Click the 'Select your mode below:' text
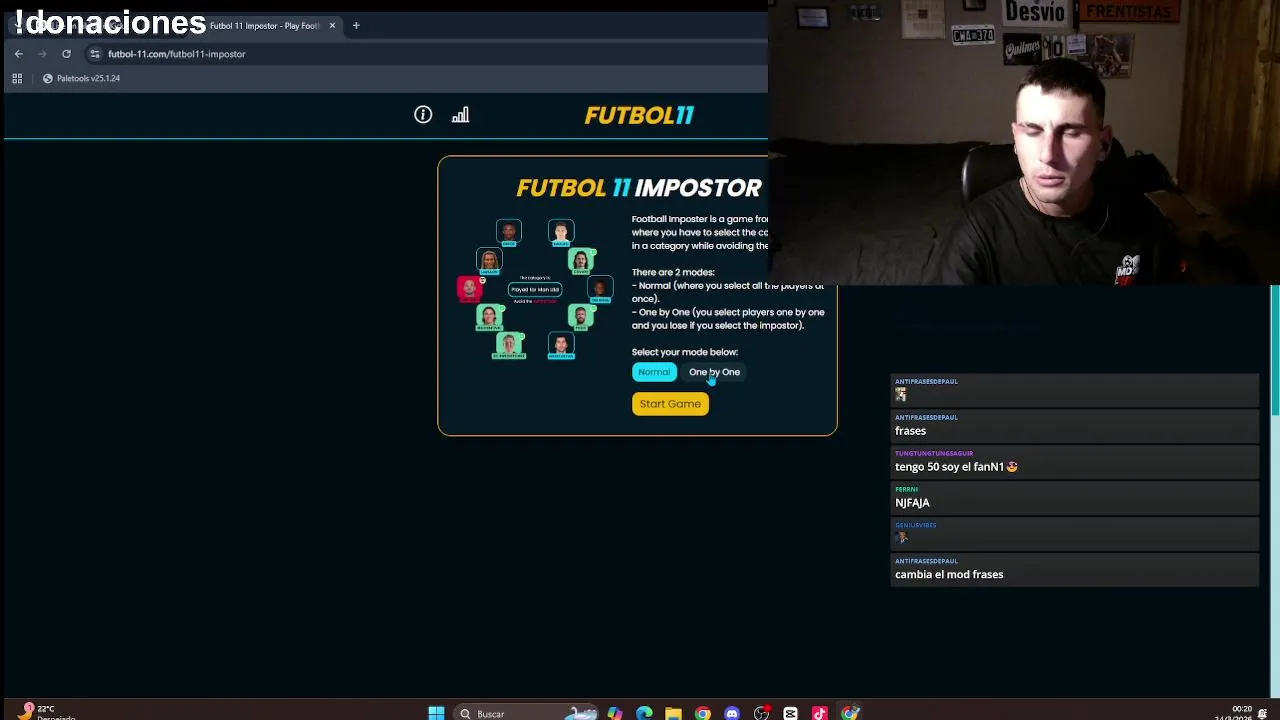This screenshot has height=720, width=1280. point(685,352)
